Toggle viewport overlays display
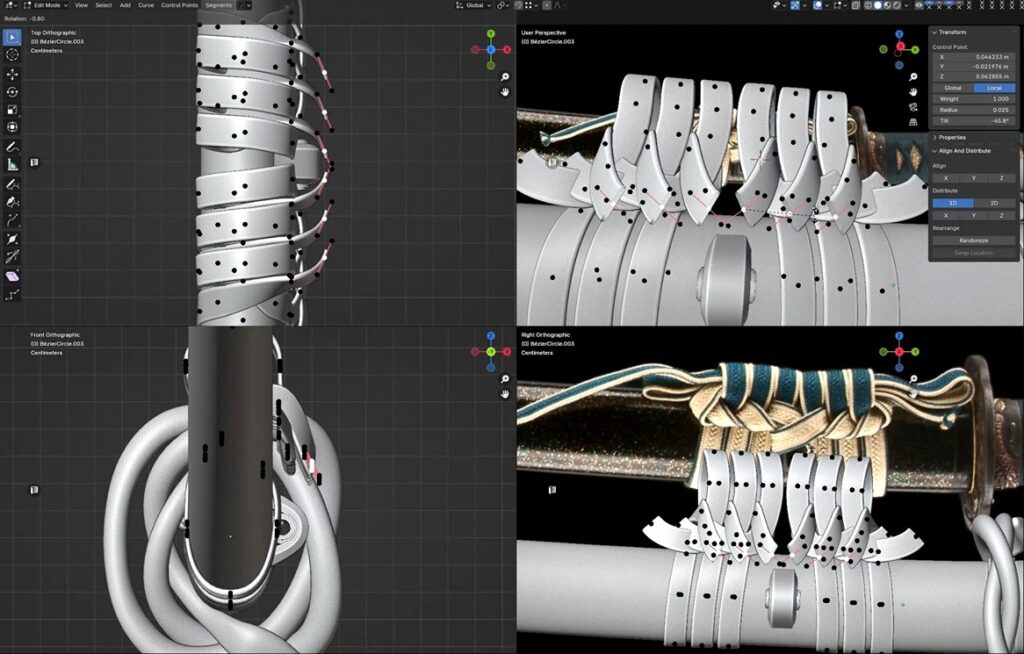1024x654 pixels. [x=818, y=5]
